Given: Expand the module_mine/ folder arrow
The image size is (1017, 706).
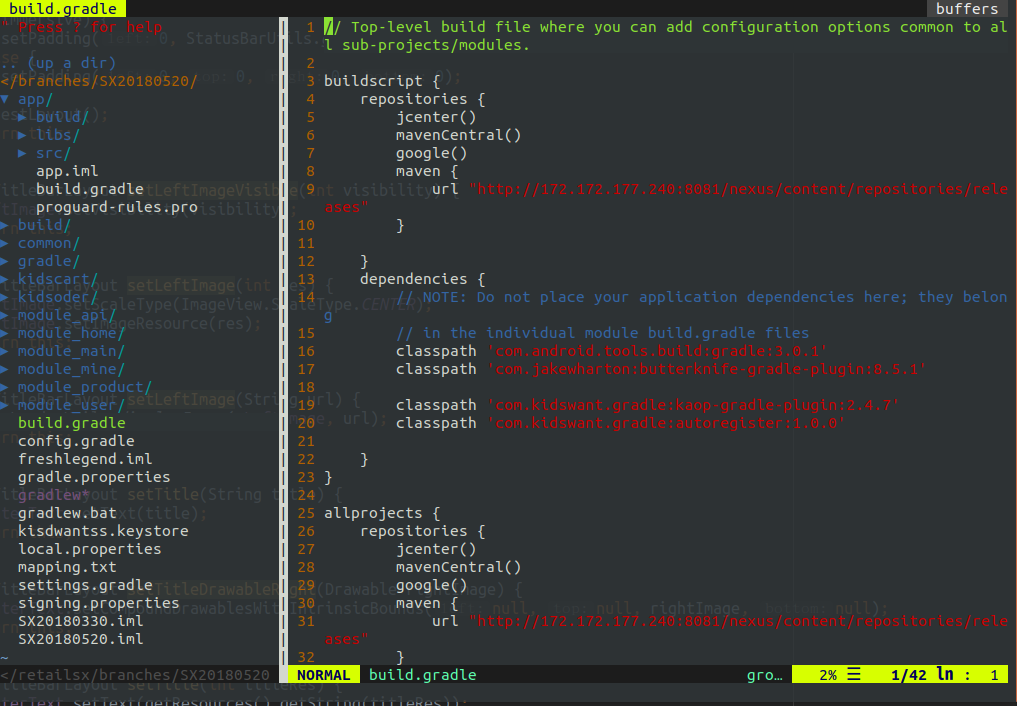Looking at the screenshot, I should click(5, 370).
